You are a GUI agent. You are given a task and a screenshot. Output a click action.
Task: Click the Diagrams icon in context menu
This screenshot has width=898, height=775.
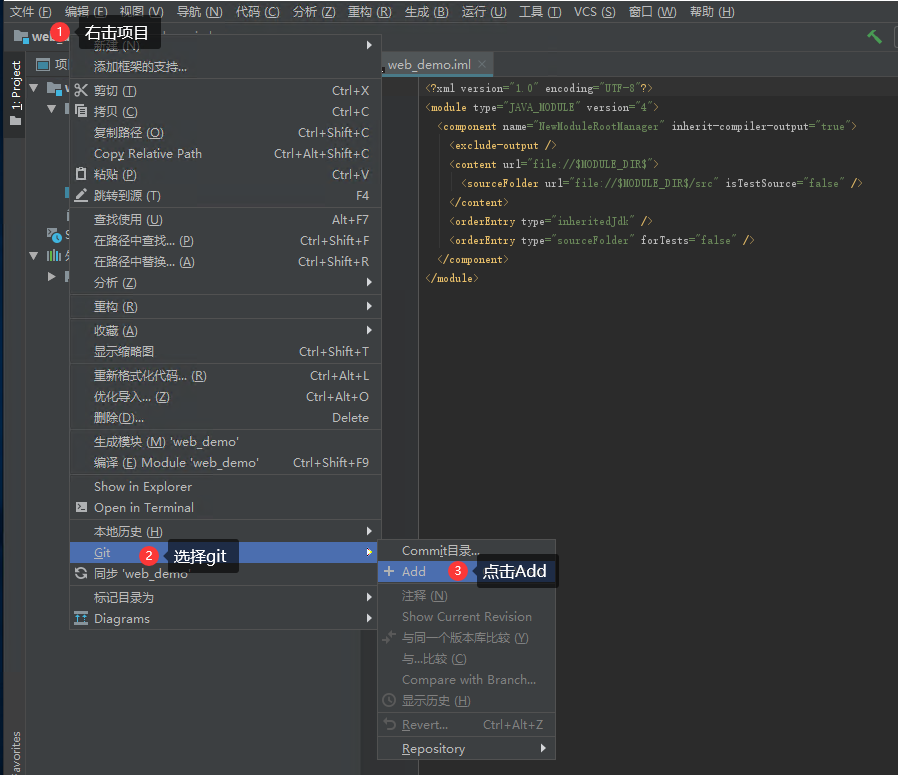pyautogui.click(x=81, y=618)
